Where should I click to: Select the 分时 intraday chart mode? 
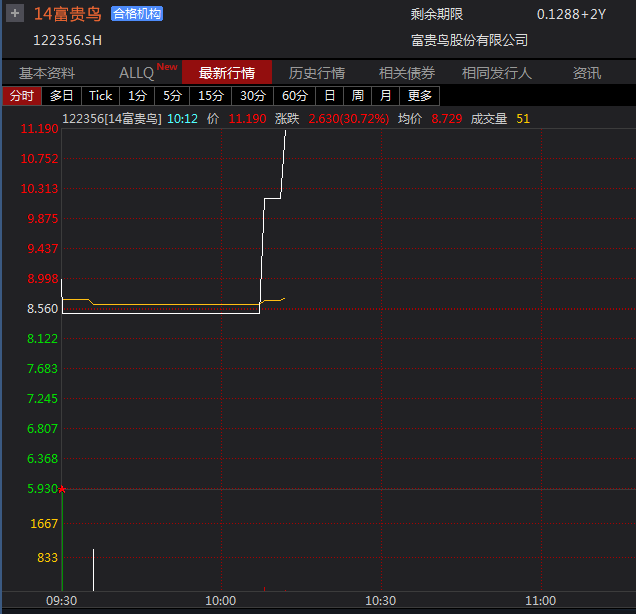(22, 96)
